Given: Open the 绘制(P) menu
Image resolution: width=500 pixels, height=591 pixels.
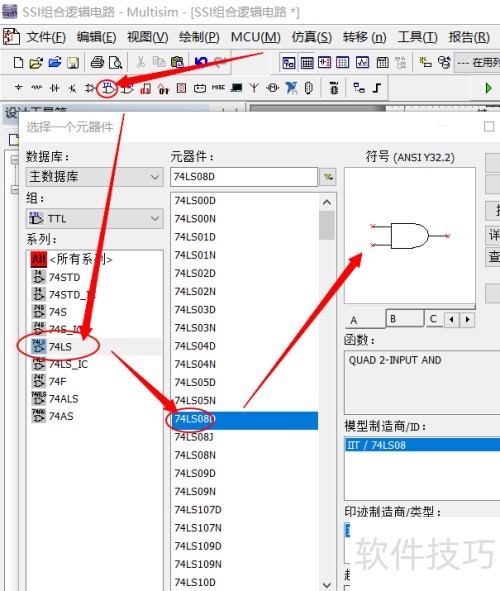Looking at the screenshot, I should tap(199, 37).
